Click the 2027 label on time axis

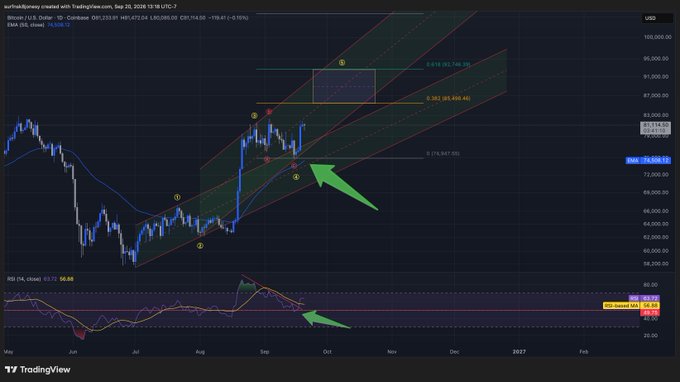[519, 352]
